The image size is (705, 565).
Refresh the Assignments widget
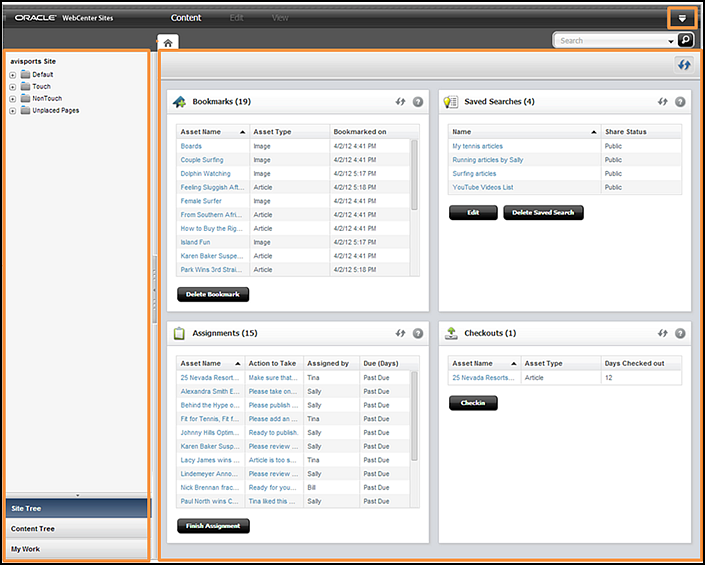(x=400, y=333)
